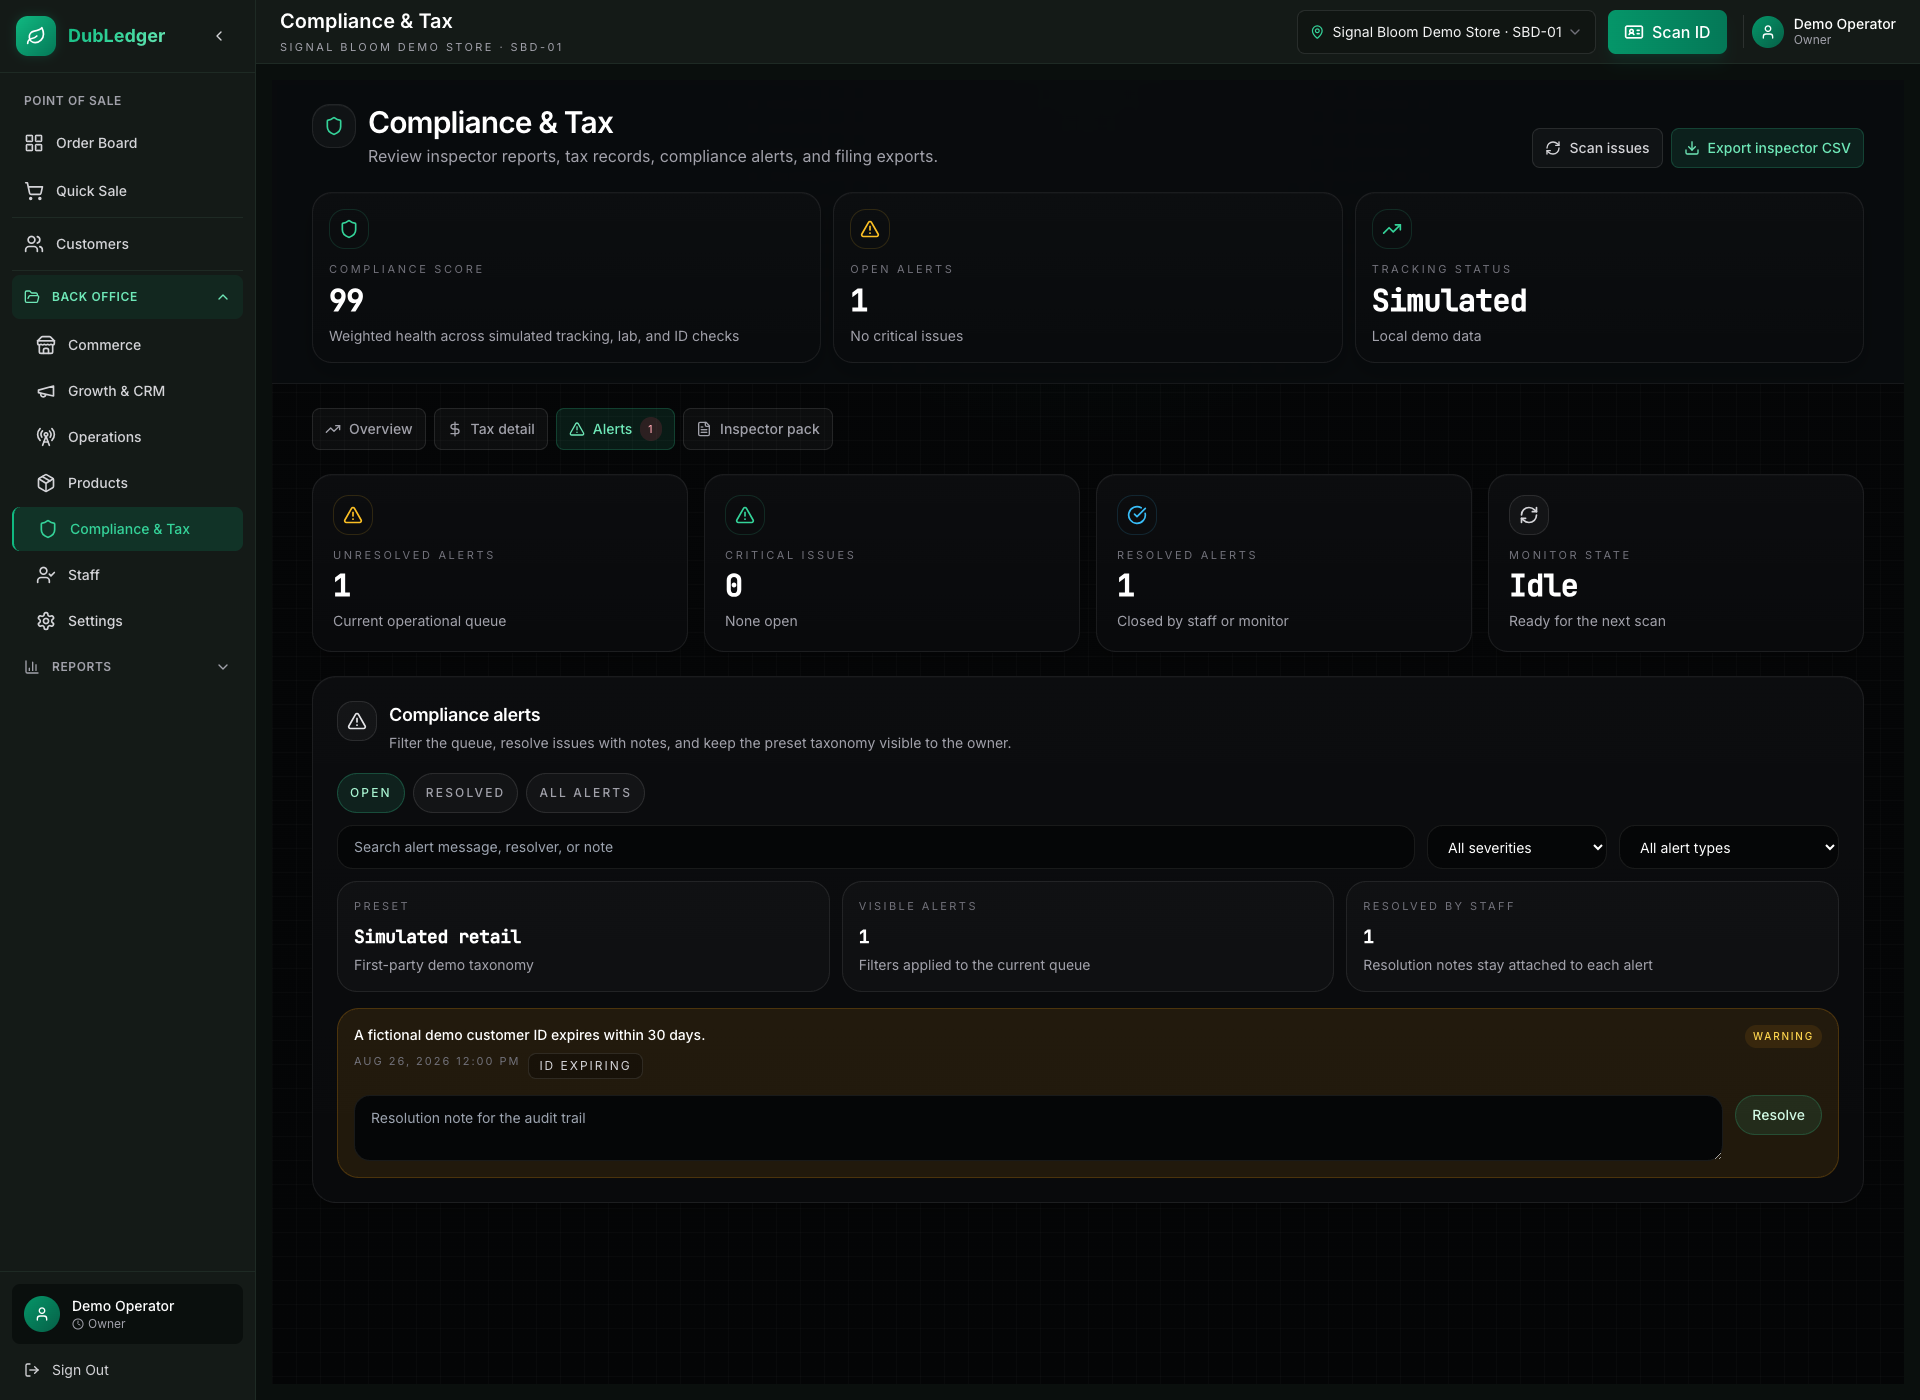This screenshot has height=1400, width=1920.
Task: Go to Customers page
Action: pos(127,244)
